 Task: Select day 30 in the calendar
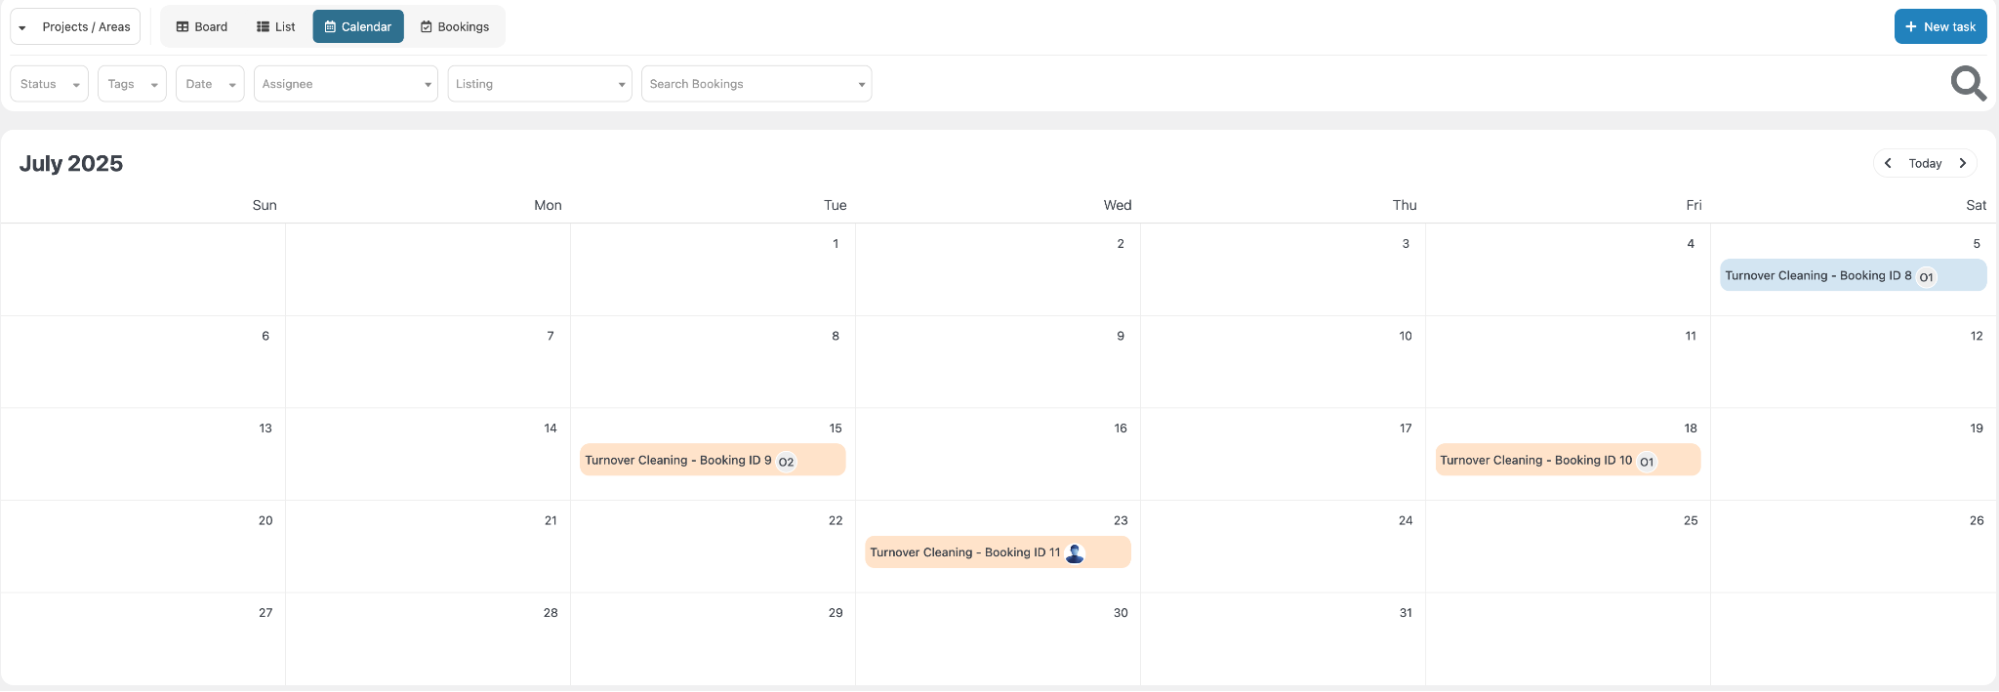[1120, 612]
